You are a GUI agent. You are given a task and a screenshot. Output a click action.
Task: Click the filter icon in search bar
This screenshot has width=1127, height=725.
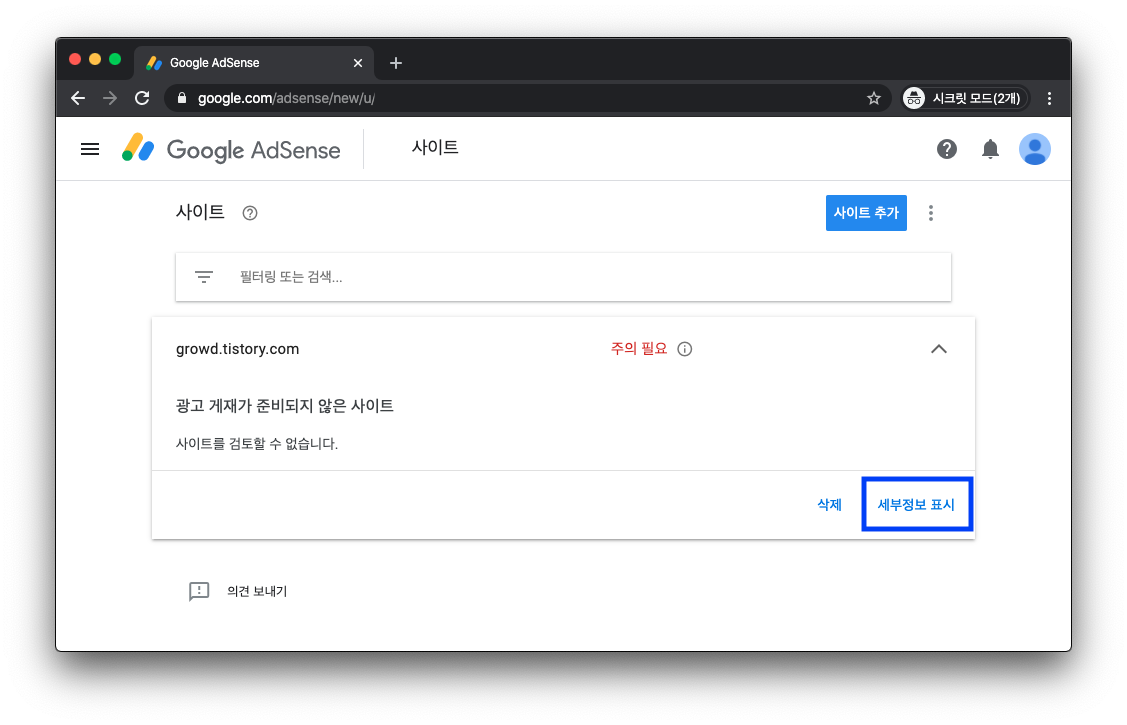pyautogui.click(x=204, y=277)
